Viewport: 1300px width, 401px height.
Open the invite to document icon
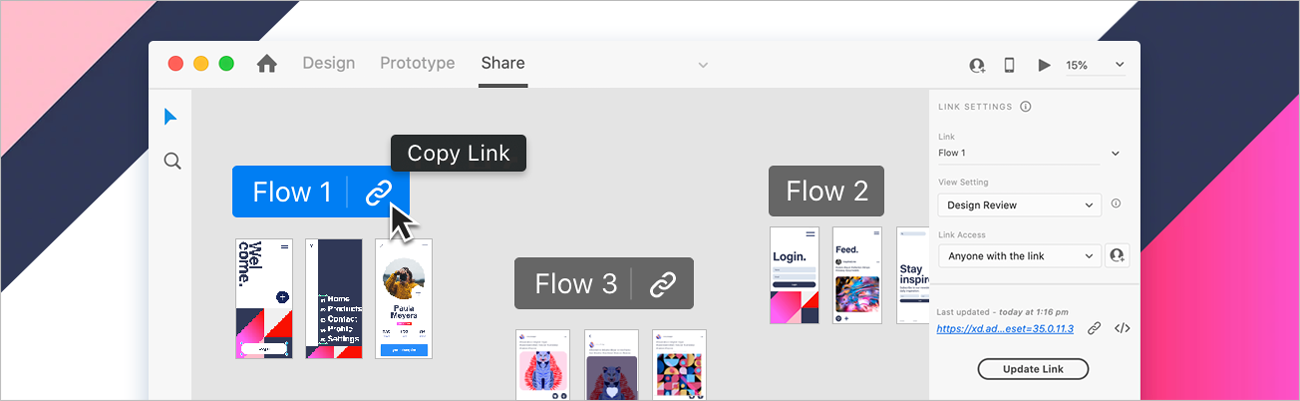click(977, 65)
